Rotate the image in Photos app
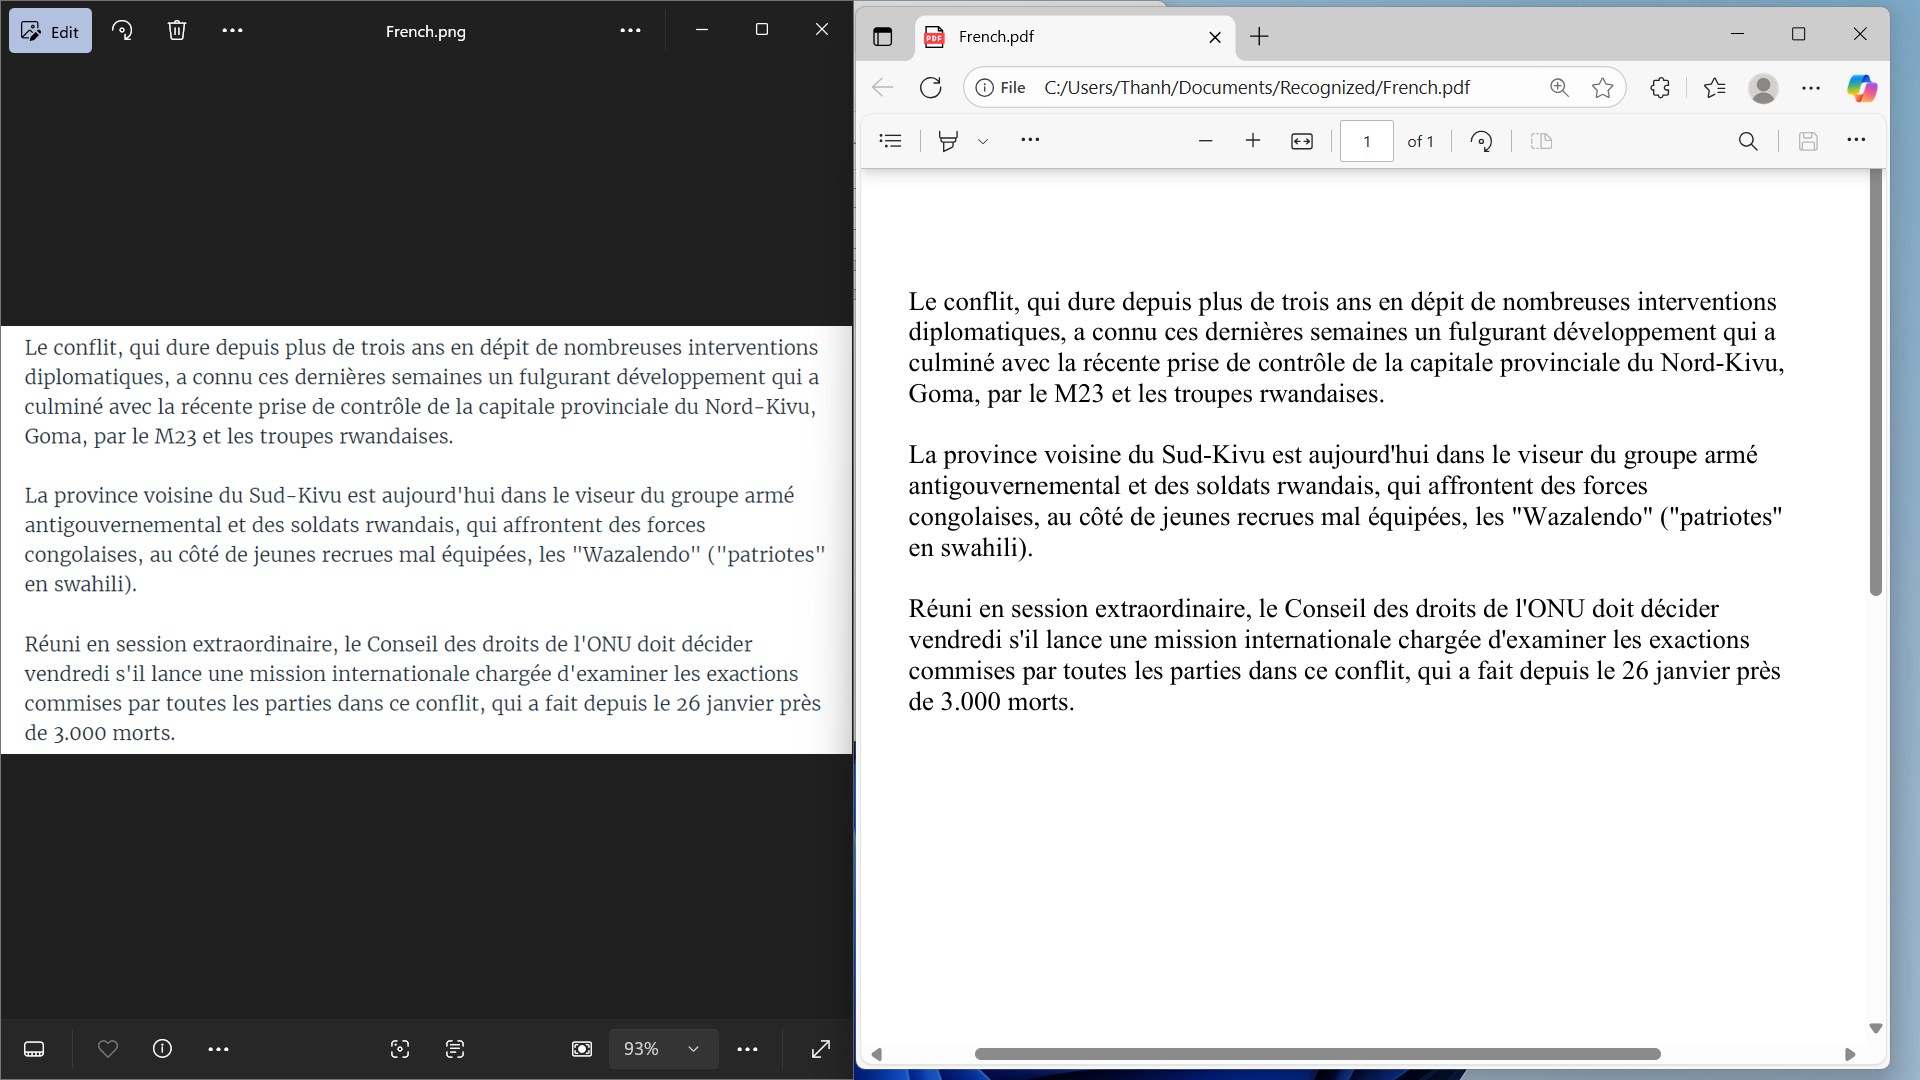 tap(122, 31)
